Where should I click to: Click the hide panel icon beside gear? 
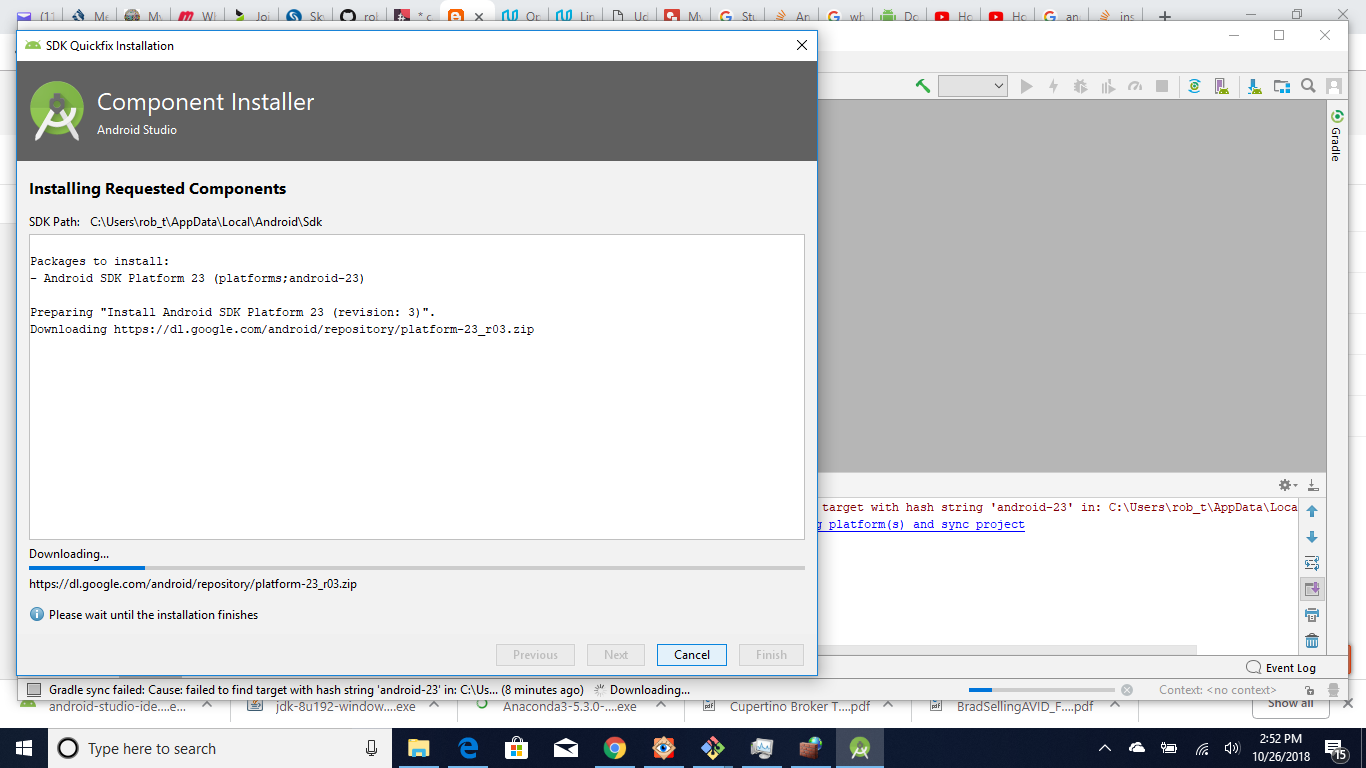(1313, 485)
